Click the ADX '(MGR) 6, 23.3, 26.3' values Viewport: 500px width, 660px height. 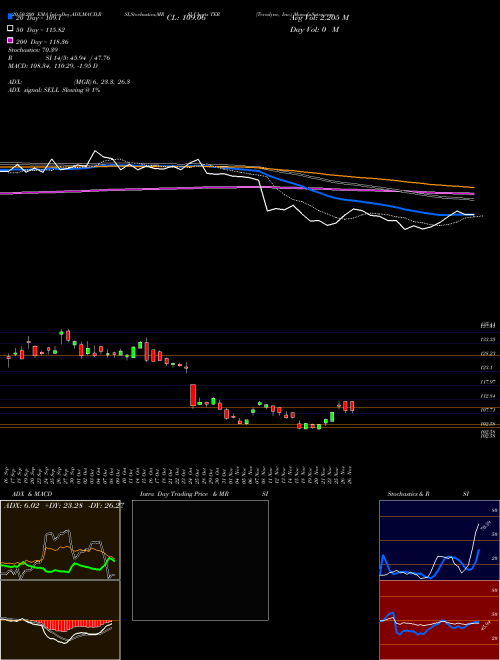(x=101, y=82)
